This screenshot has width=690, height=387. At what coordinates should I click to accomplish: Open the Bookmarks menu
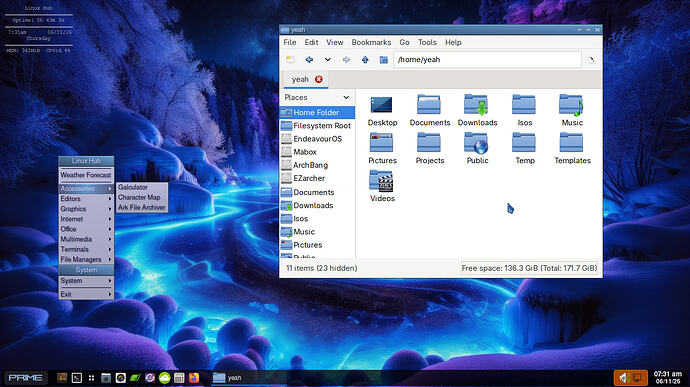371,42
